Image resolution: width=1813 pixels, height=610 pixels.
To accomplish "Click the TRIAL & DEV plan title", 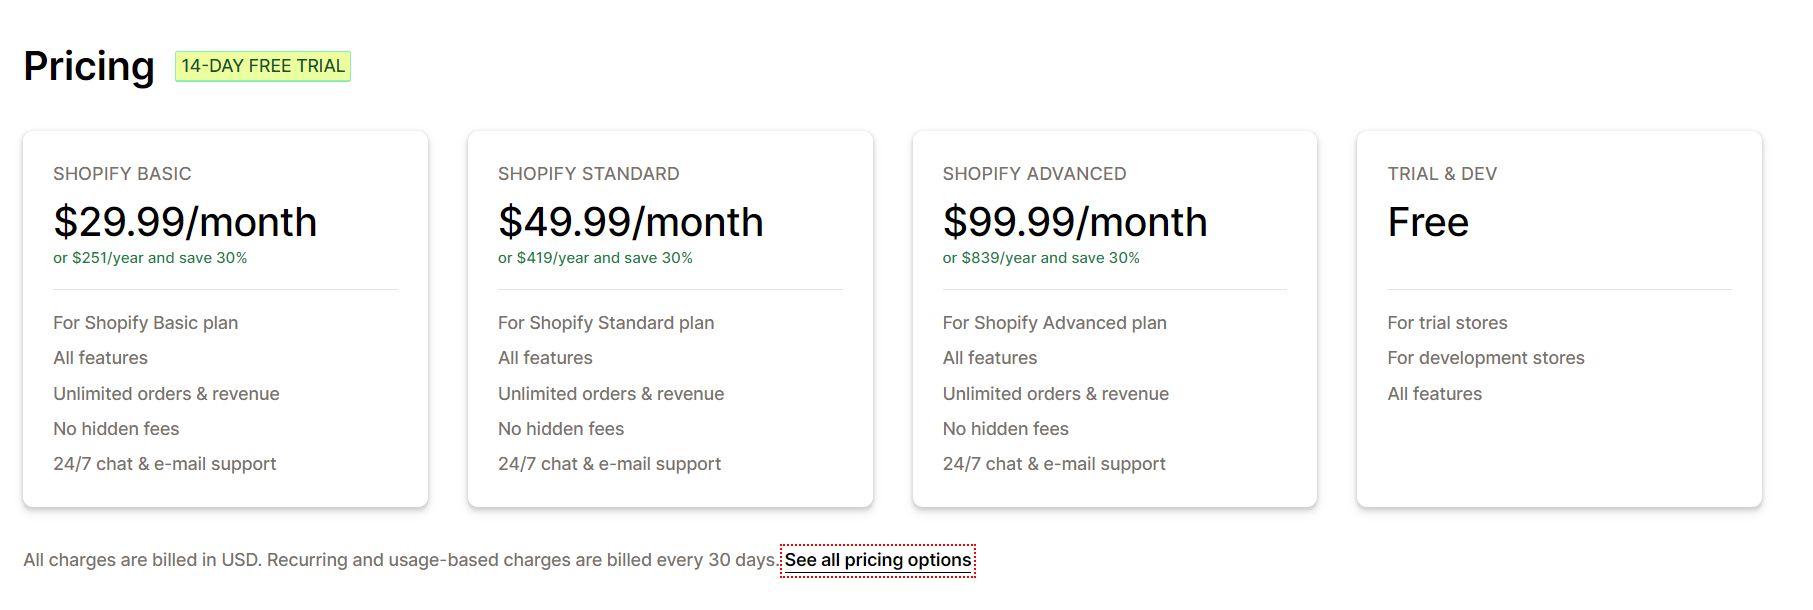I will click(1442, 173).
